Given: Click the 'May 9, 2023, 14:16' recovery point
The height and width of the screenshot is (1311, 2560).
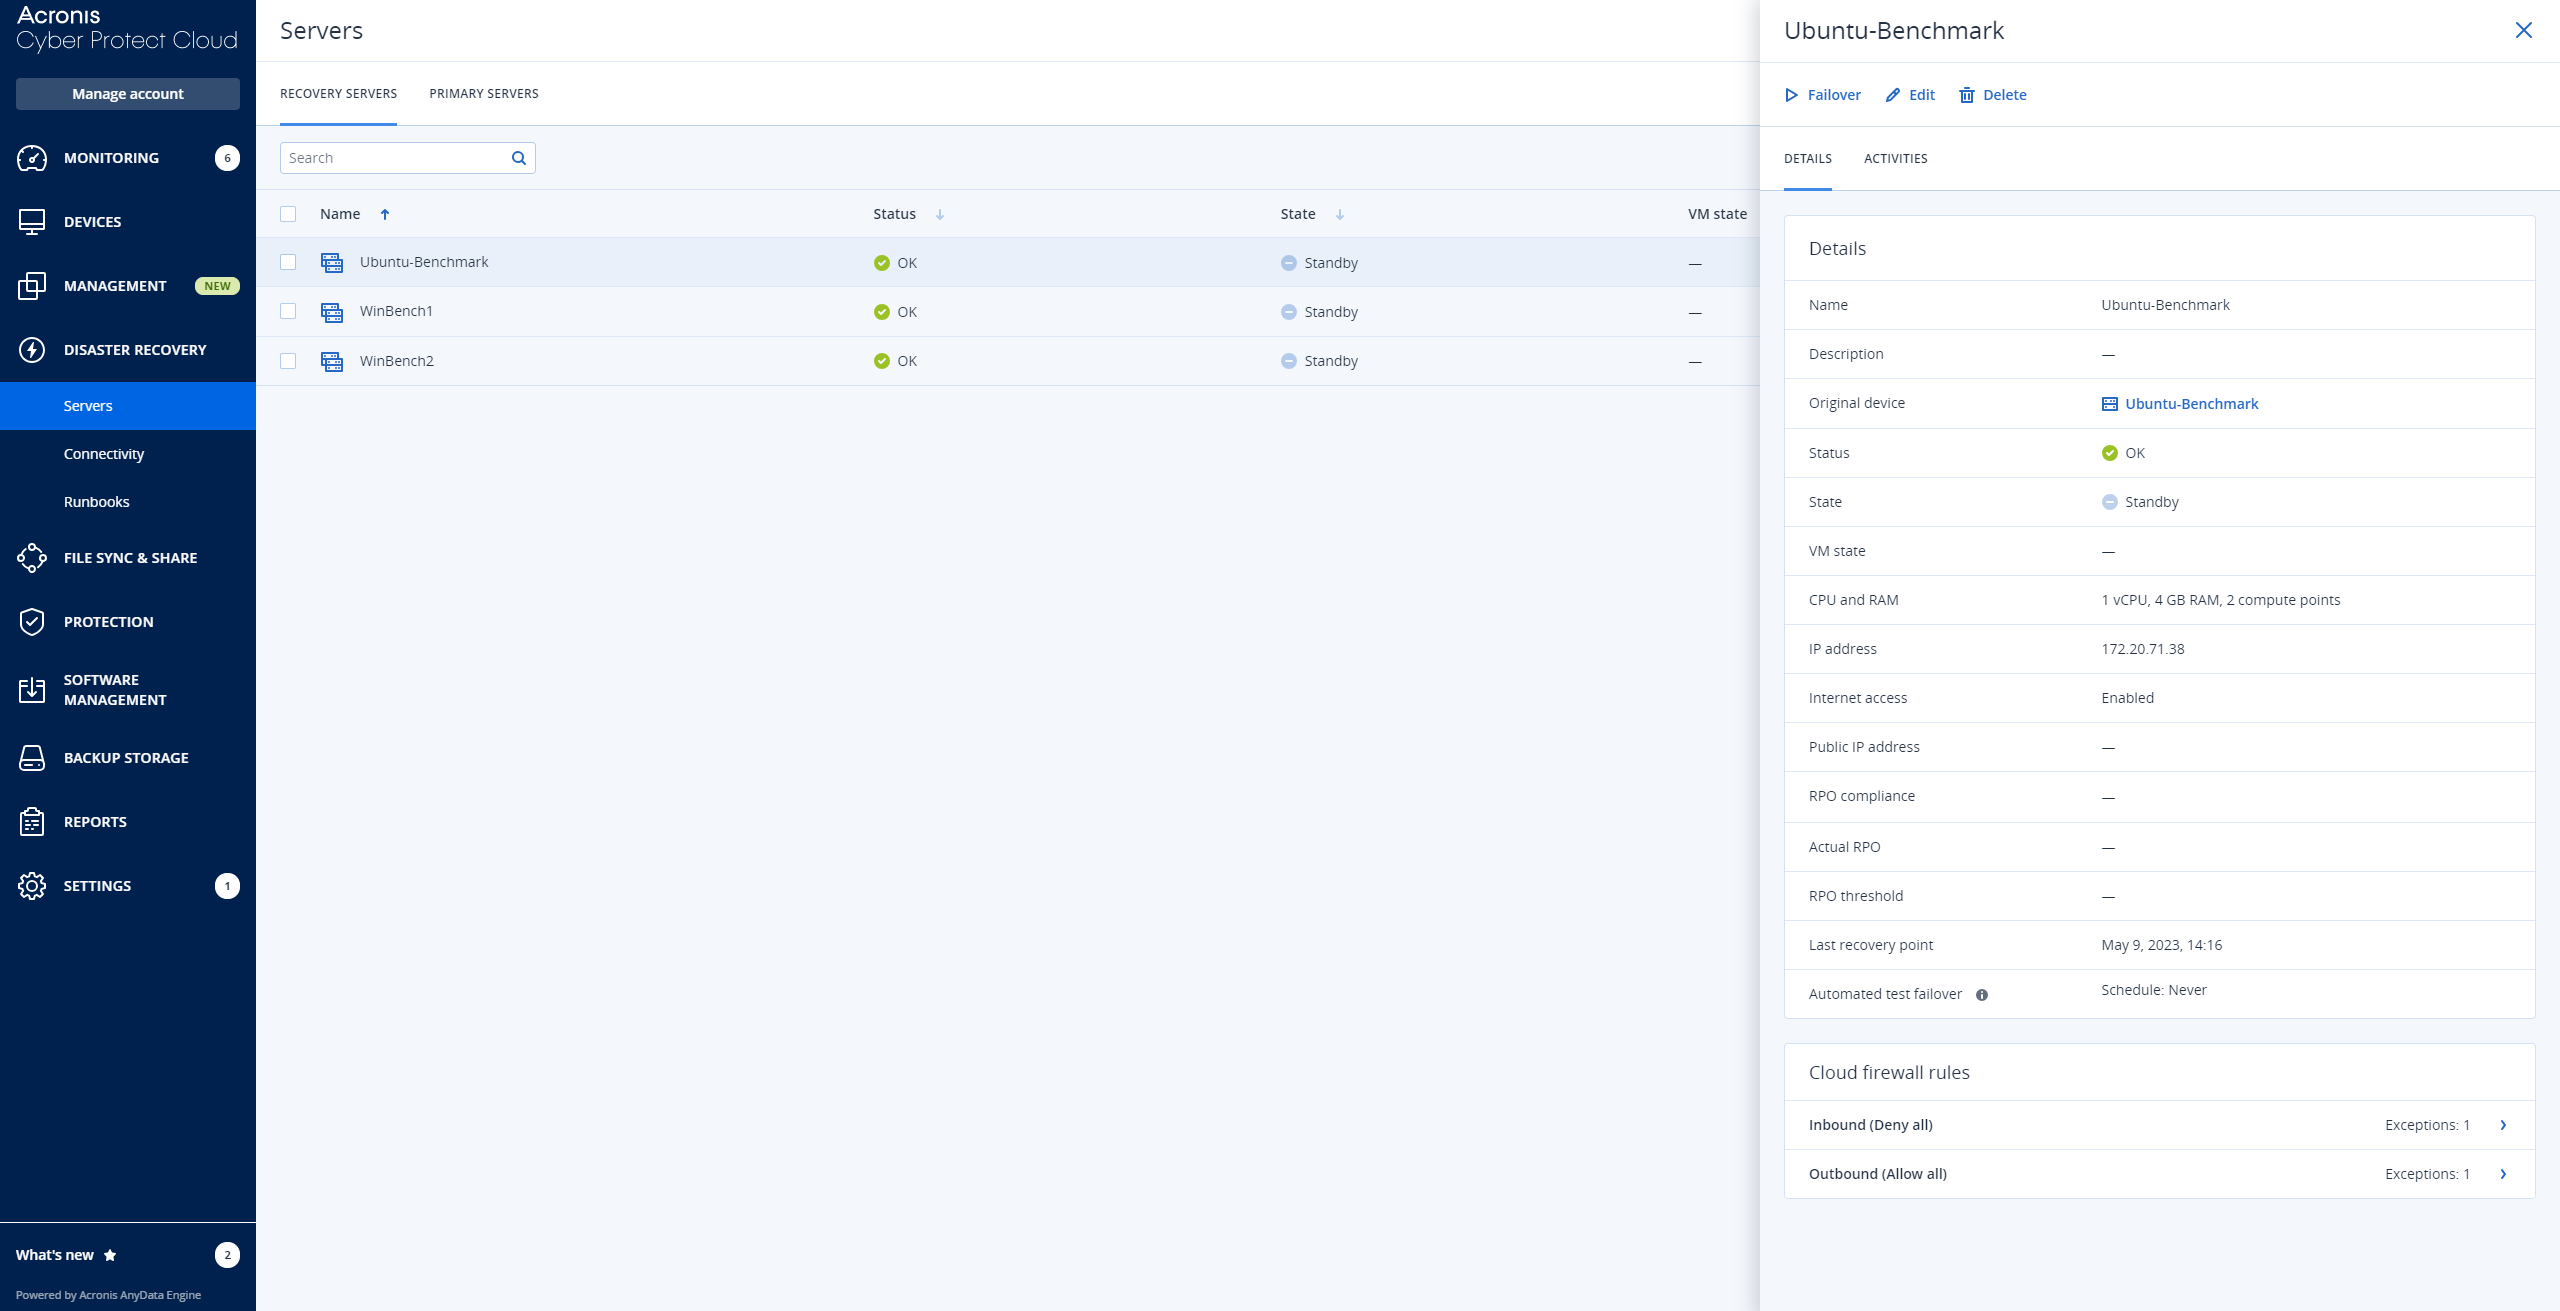Looking at the screenshot, I should tap(2162, 945).
